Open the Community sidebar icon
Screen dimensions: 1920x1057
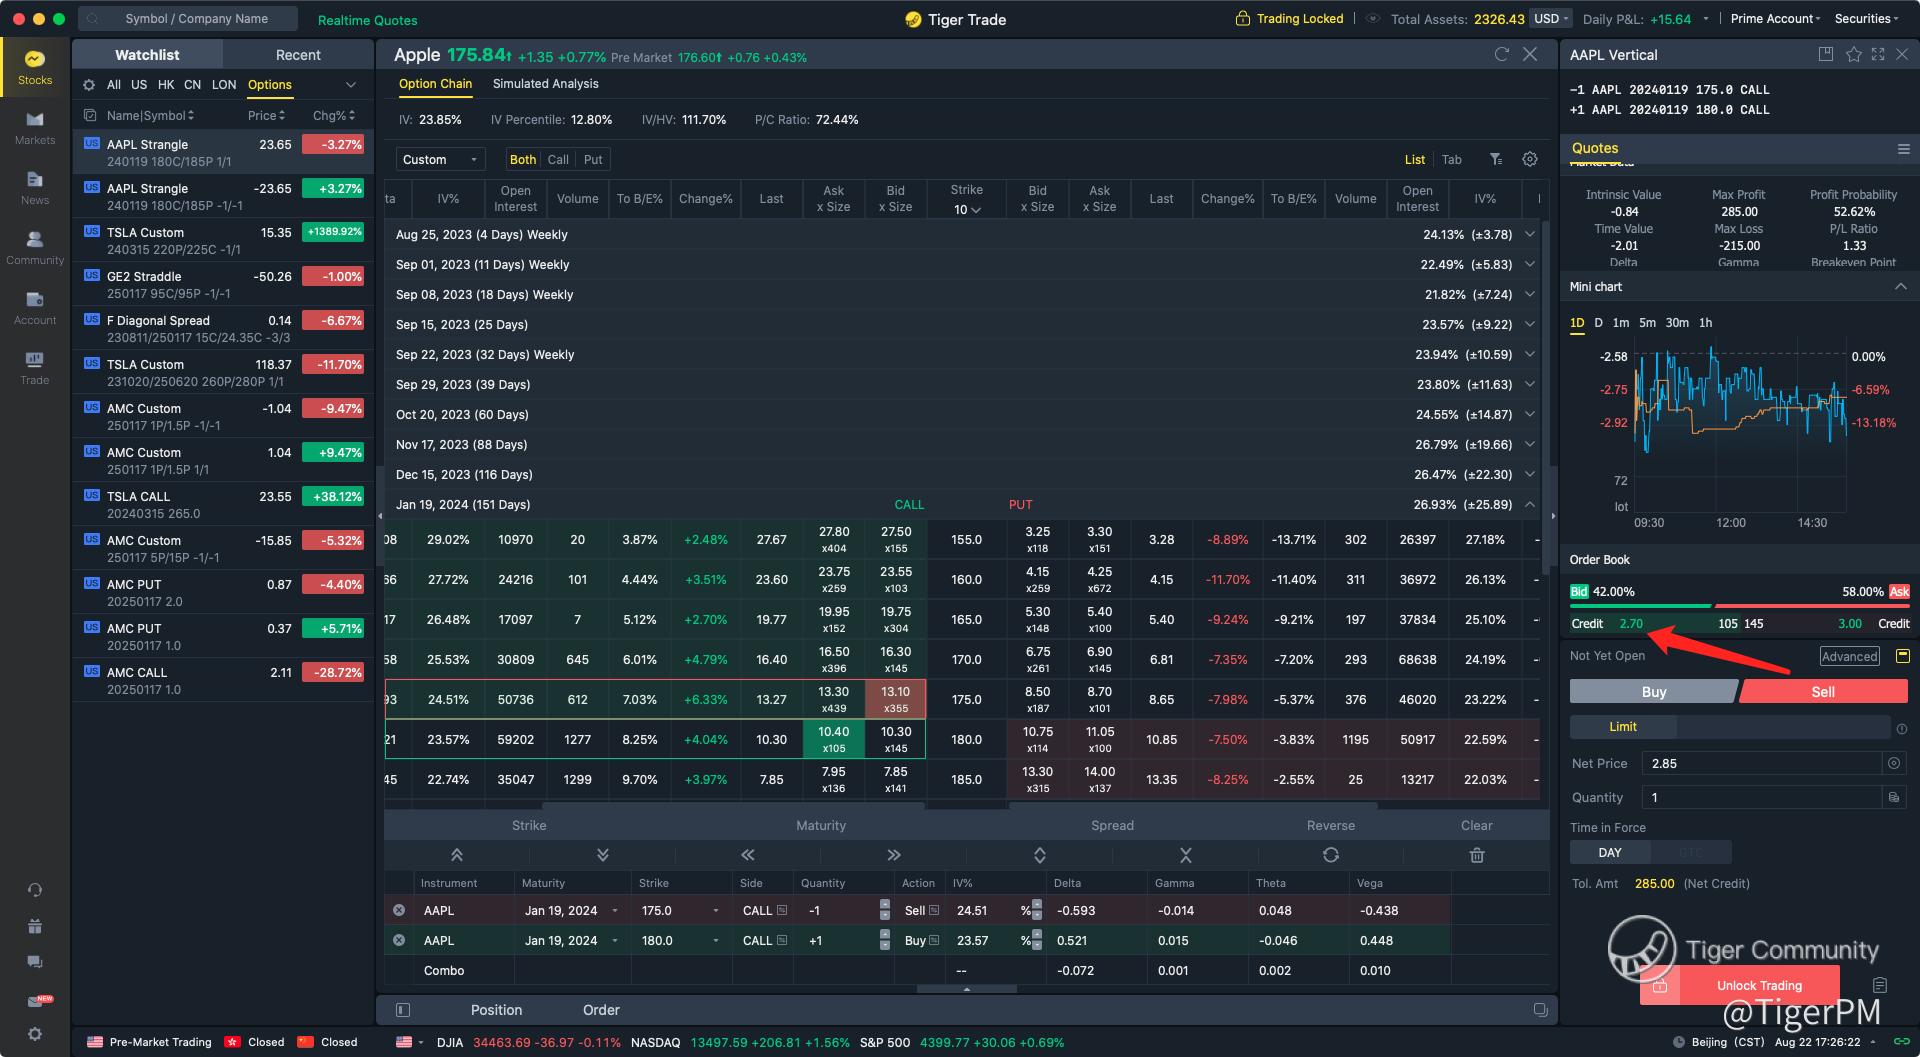pos(35,247)
